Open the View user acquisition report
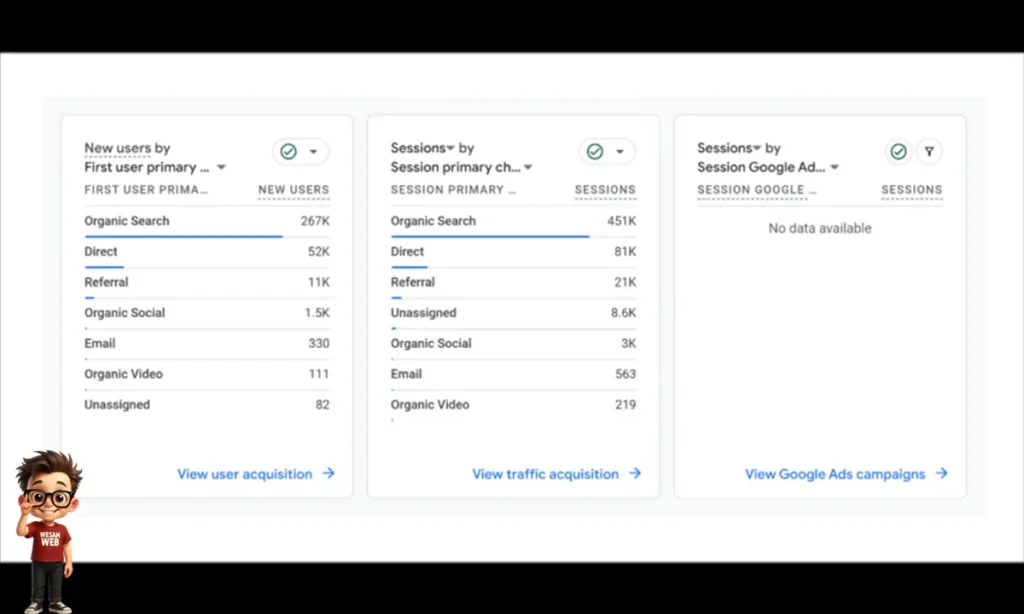1024x614 pixels. (245, 474)
